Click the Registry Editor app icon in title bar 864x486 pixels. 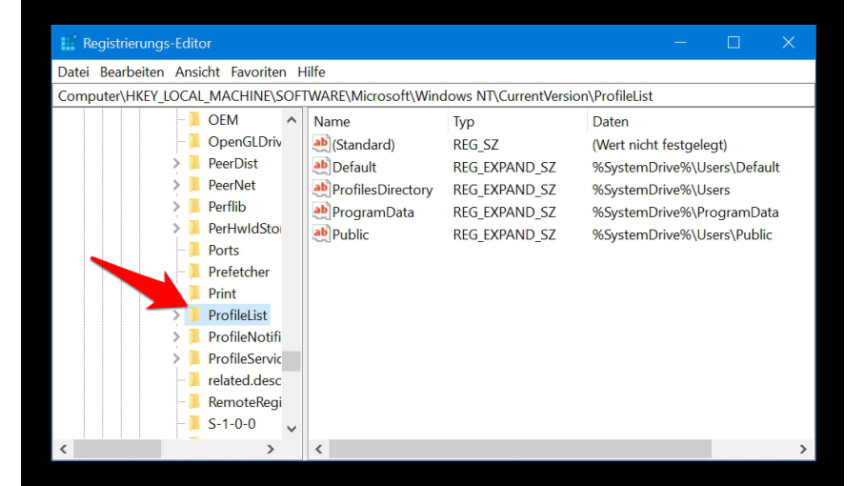68,43
